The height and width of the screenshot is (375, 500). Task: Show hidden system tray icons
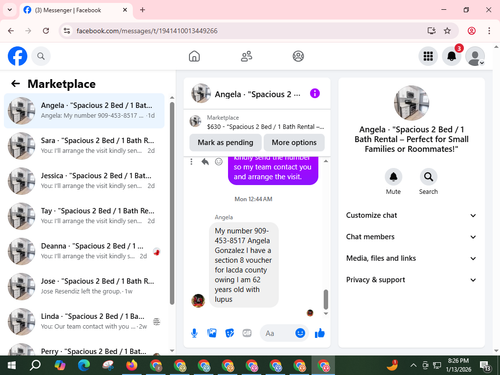[x=413, y=366]
